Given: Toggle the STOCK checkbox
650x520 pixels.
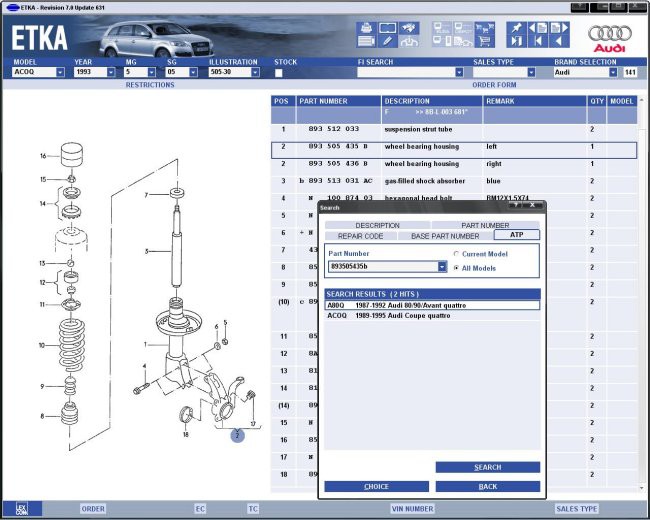Looking at the screenshot, I should coord(279,73).
